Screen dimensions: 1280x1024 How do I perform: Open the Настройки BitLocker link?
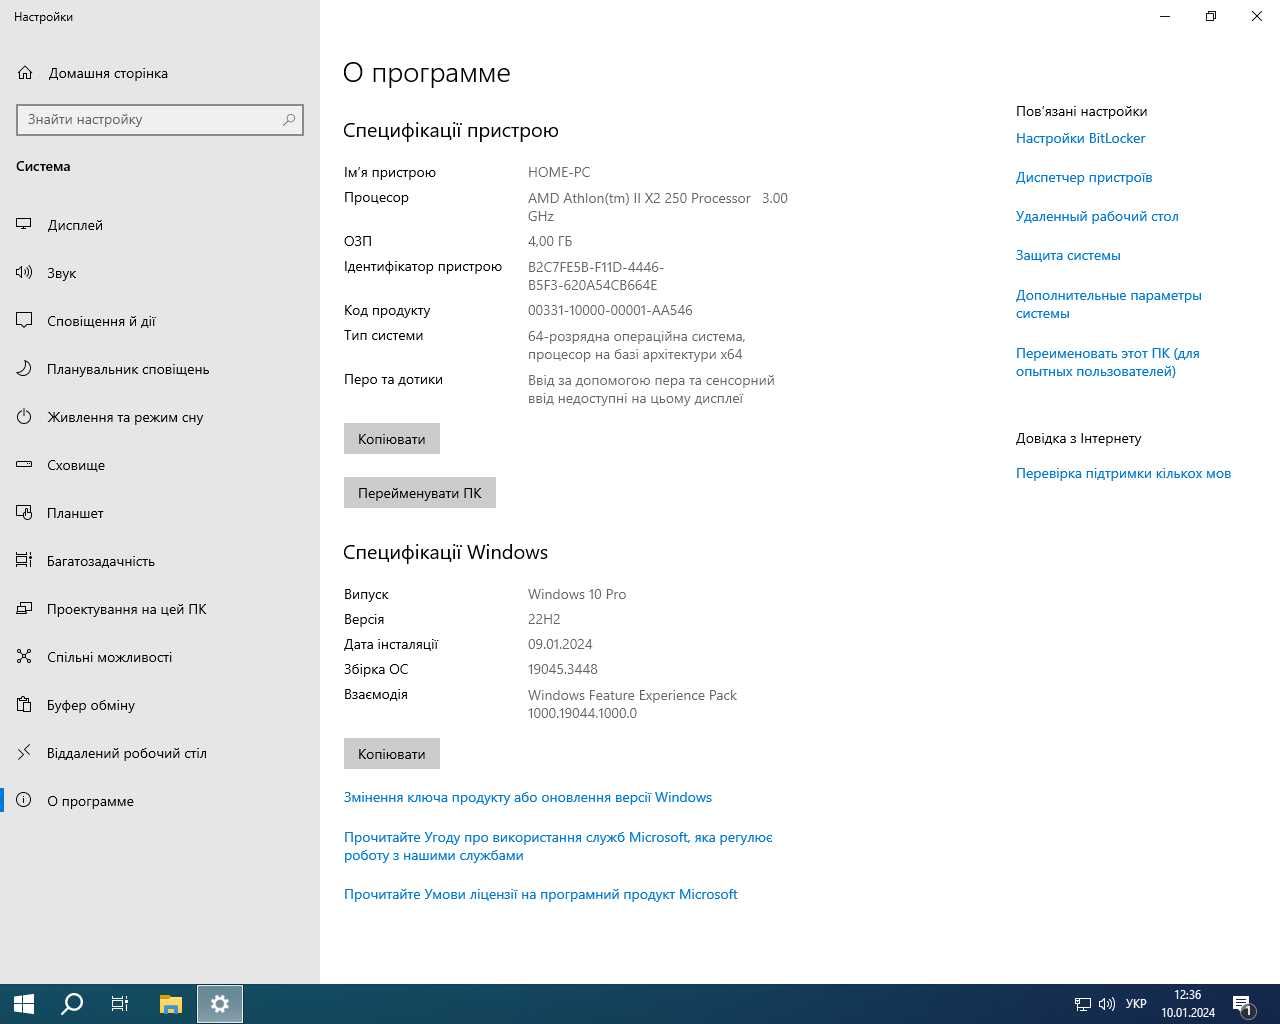click(1080, 138)
